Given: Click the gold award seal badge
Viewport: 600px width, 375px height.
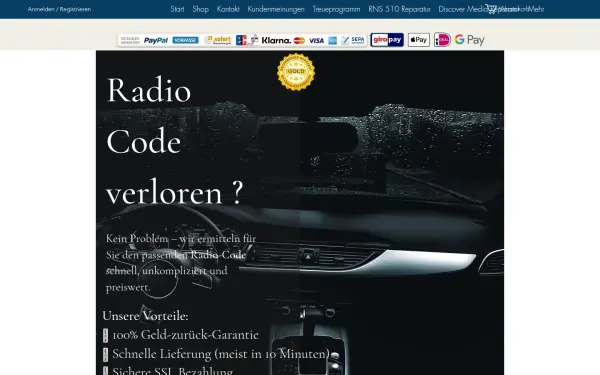Looking at the screenshot, I should [x=296, y=72].
